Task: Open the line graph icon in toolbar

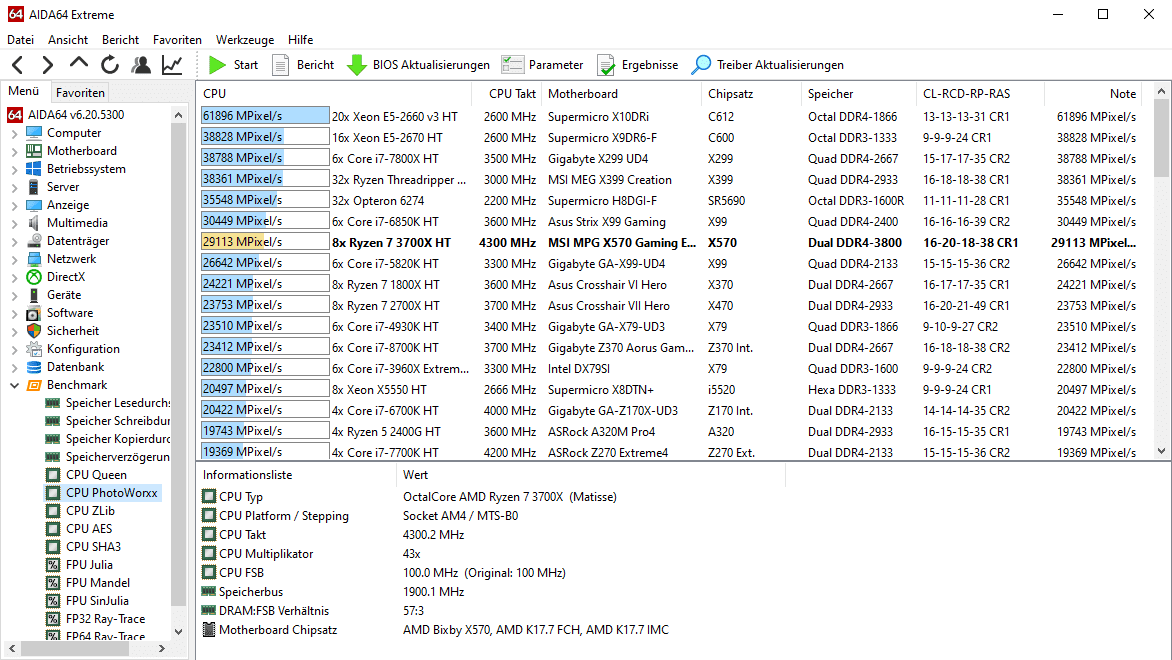Action: coord(172,65)
